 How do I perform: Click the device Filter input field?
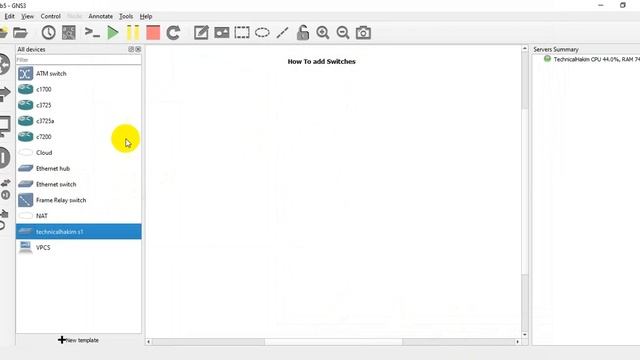pos(79,60)
